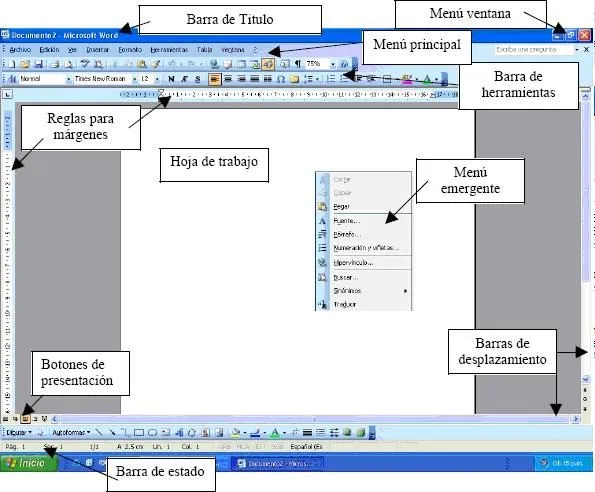The height and width of the screenshot is (492, 595).
Task: Select the Rectangle drawing tool
Action: tap(139, 432)
